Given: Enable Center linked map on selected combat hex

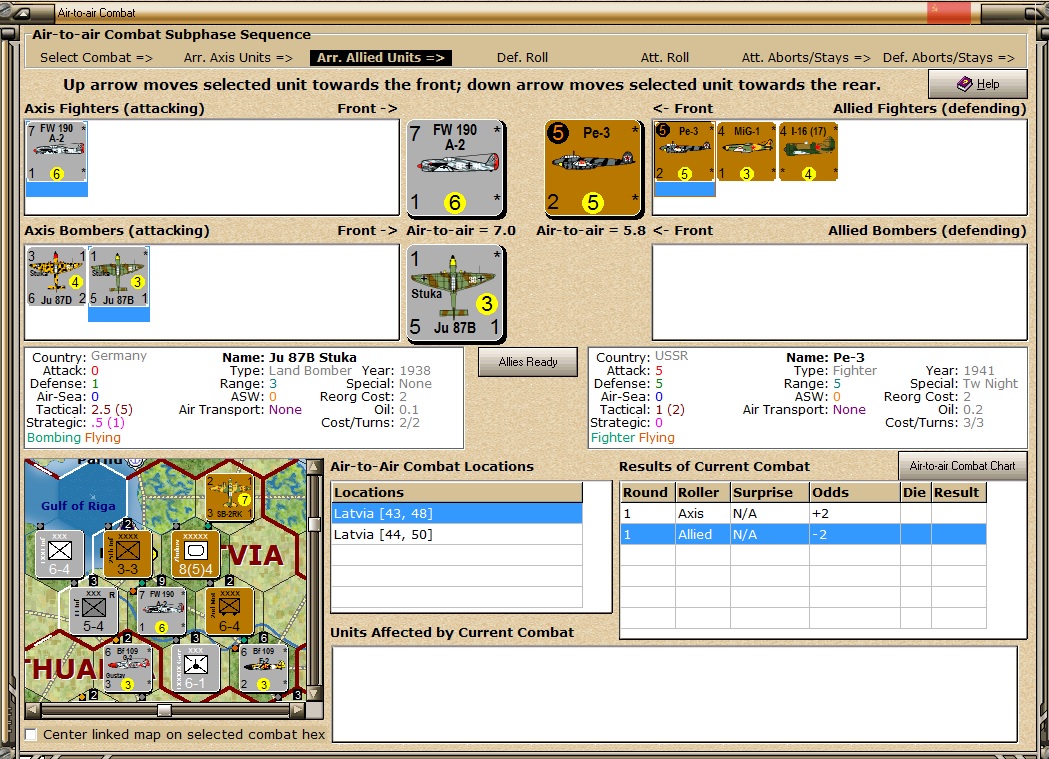Looking at the screenshot, I should coord(31,734).
